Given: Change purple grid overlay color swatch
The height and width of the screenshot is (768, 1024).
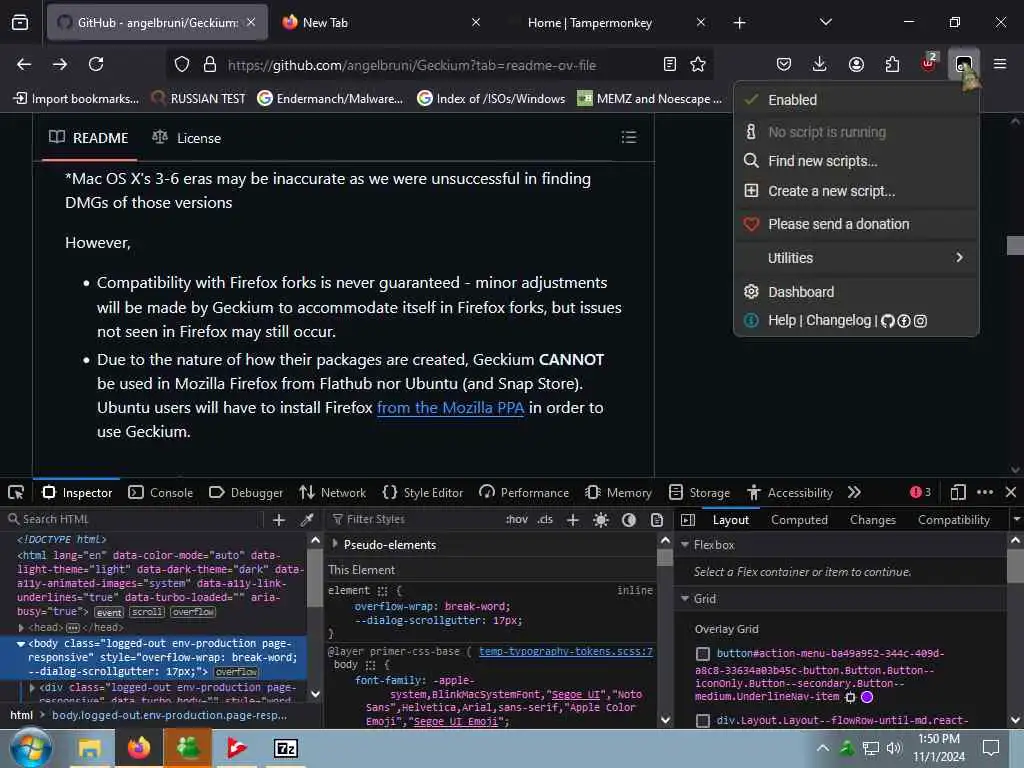Looking at the screenshot, I should point(867,697).
